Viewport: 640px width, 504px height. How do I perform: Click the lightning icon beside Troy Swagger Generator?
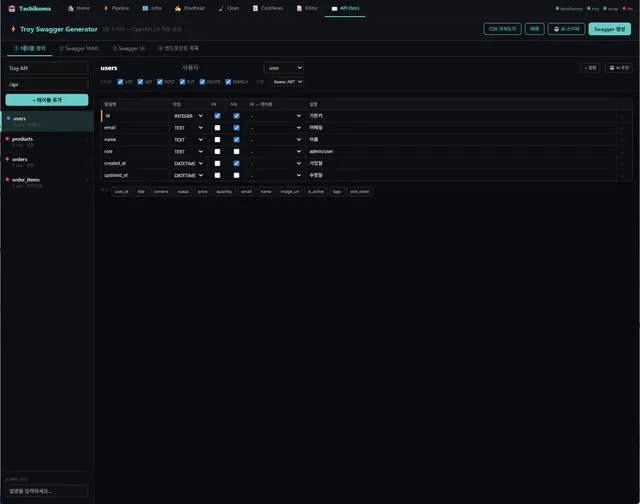[x=13, y=29]
